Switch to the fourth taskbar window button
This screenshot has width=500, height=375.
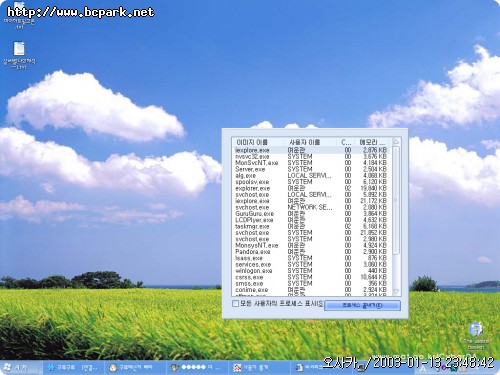(x=258, y=368)
